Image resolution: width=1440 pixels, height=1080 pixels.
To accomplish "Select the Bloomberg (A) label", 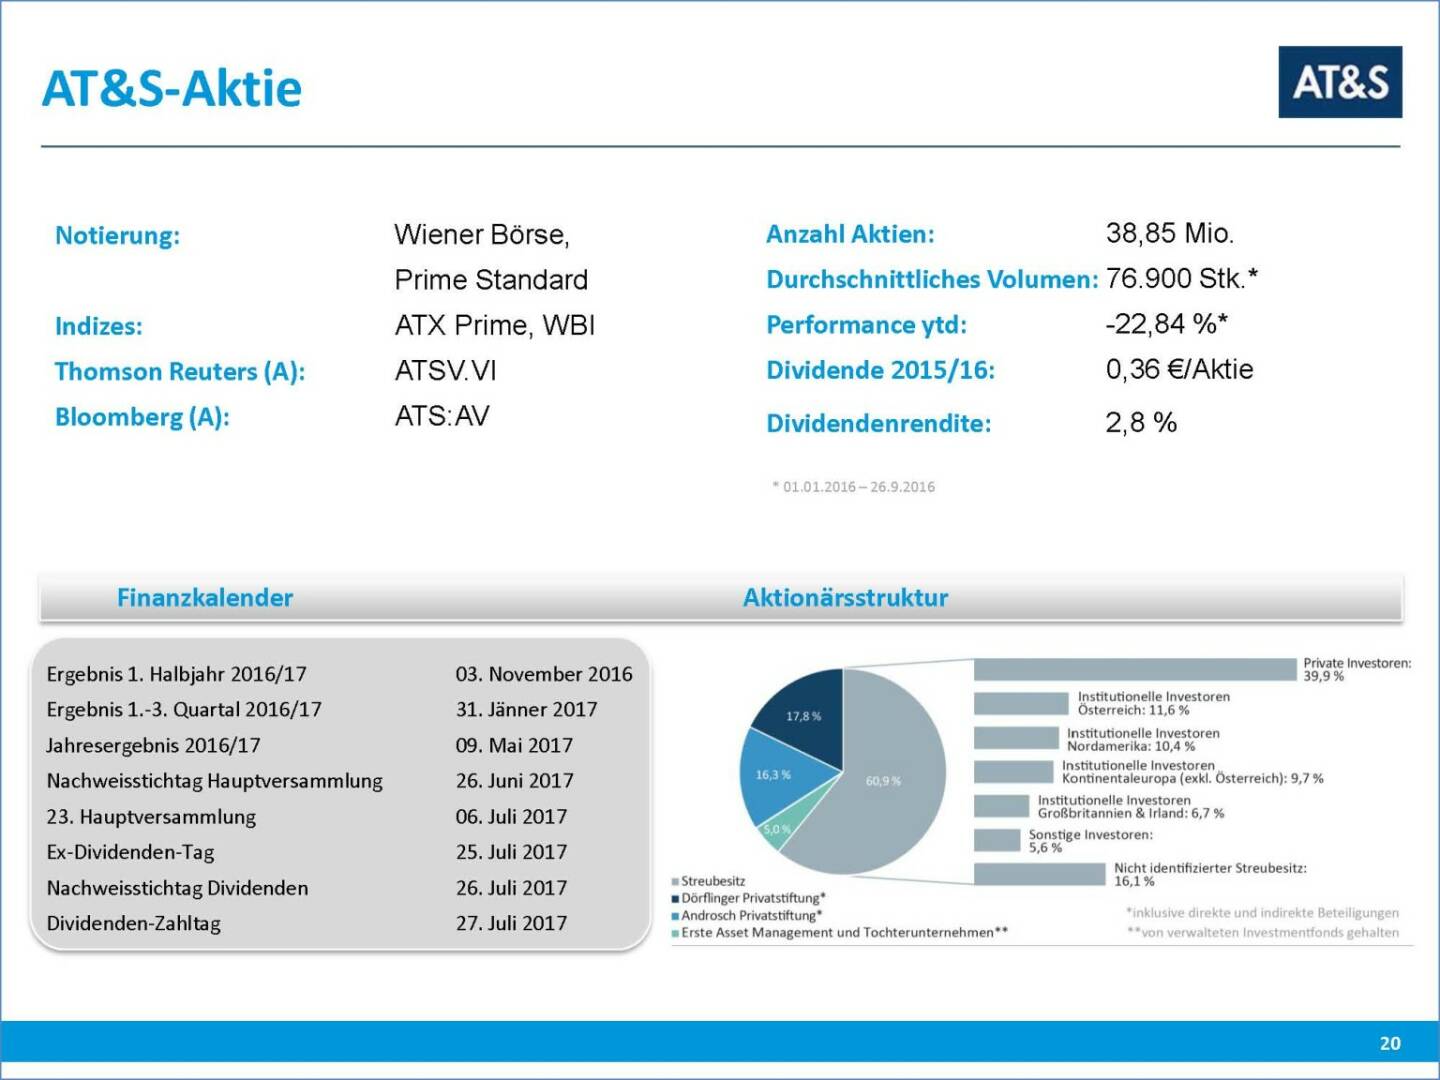I will tap(142, 417).
